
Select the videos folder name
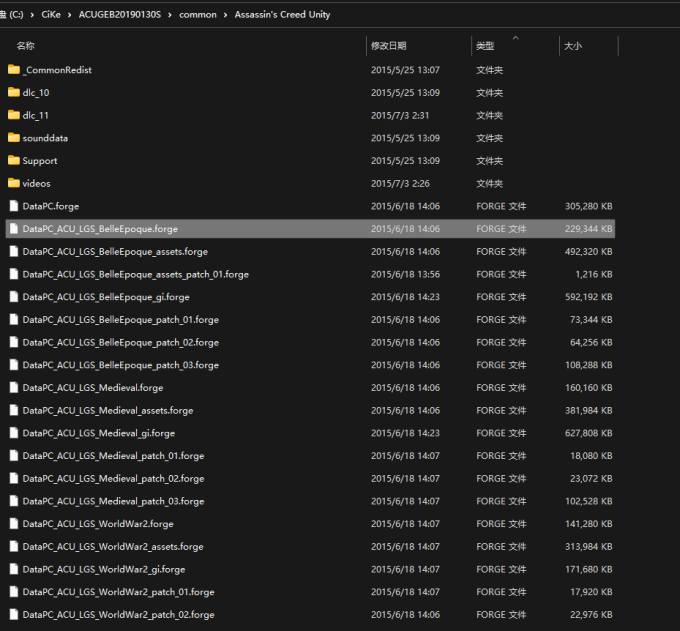click(x=36, y=183)
